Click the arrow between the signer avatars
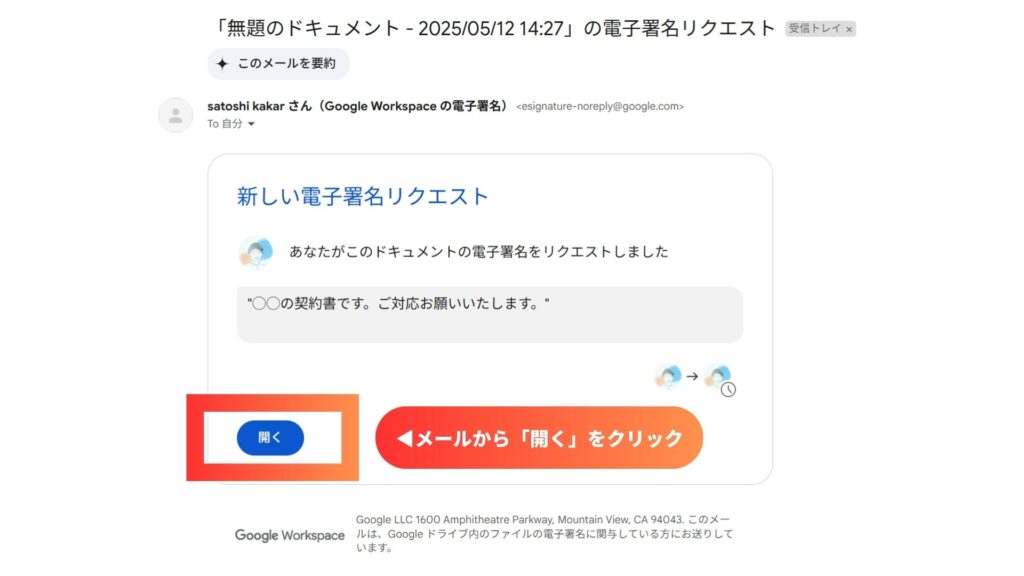The width and height of the screenshot is (1024, 576). tap(692, 376)
